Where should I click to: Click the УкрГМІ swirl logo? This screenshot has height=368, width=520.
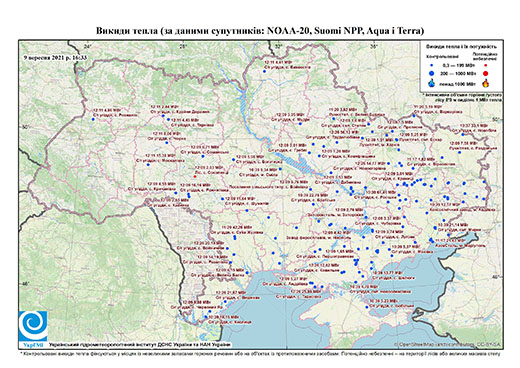[33, 327]
